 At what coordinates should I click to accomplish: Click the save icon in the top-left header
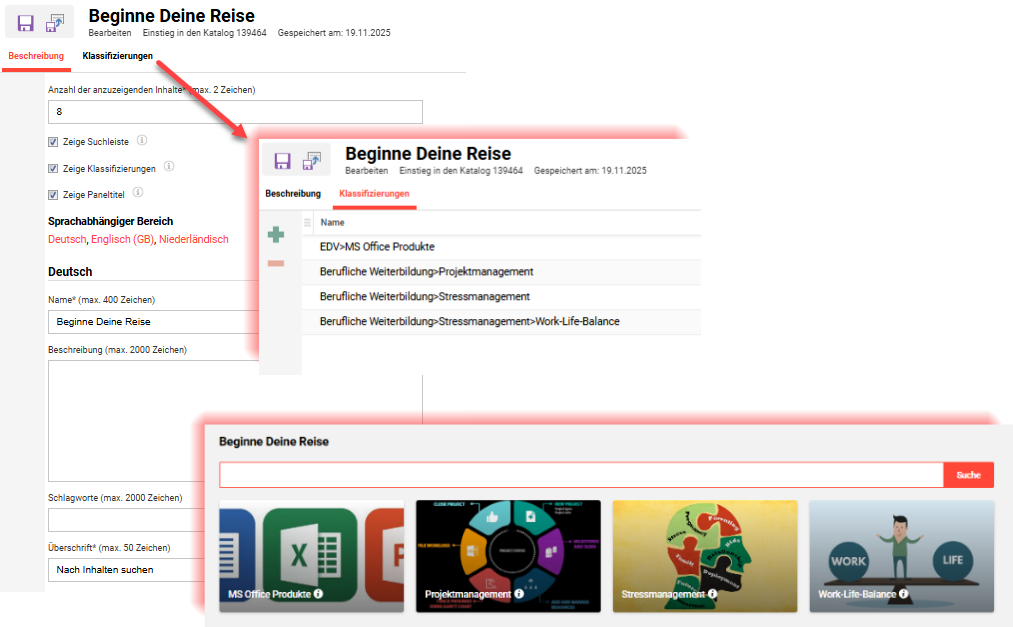[26, 23]
